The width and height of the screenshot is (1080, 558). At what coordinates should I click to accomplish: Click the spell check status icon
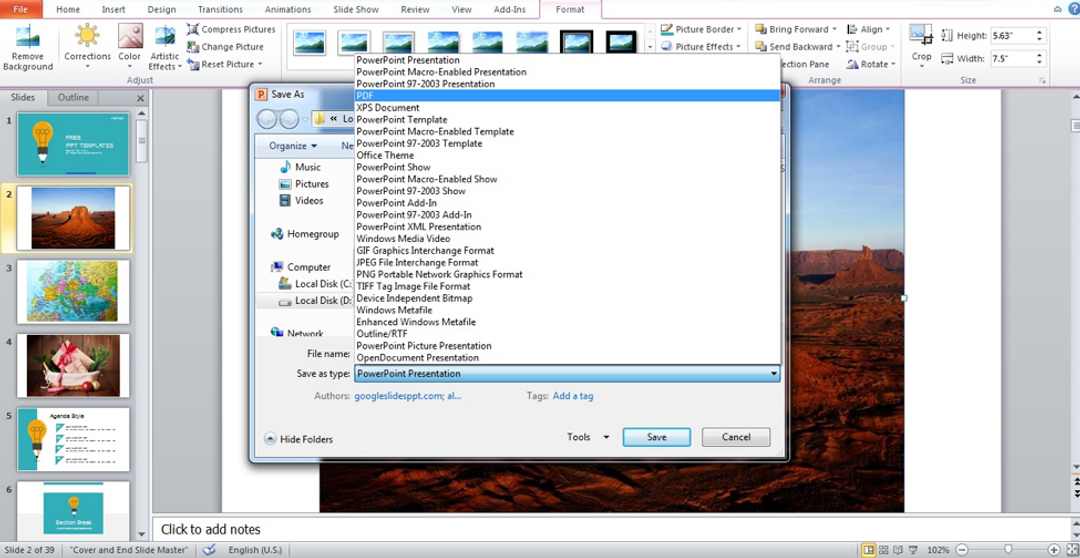click(211, 550)
